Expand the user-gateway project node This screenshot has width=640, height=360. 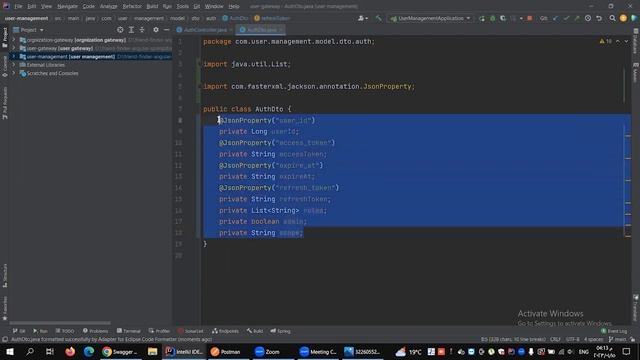coord(14,48)
